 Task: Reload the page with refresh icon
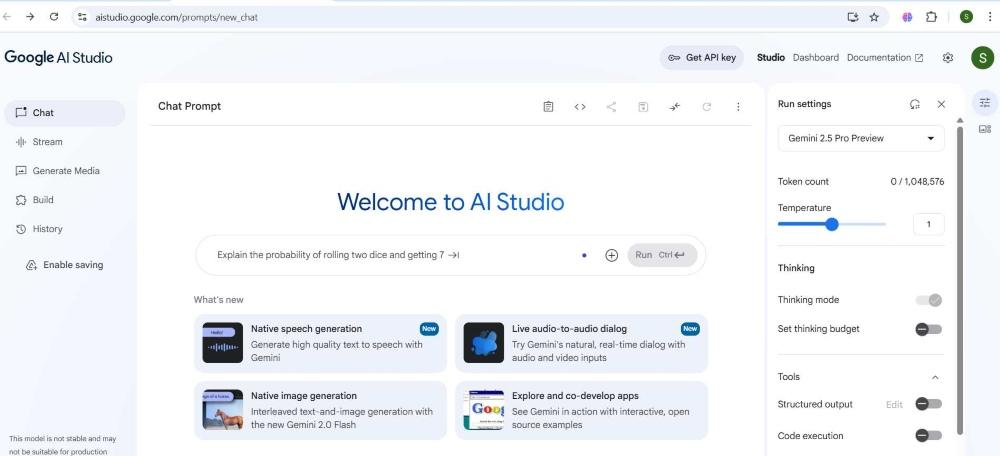click(54, 17)
